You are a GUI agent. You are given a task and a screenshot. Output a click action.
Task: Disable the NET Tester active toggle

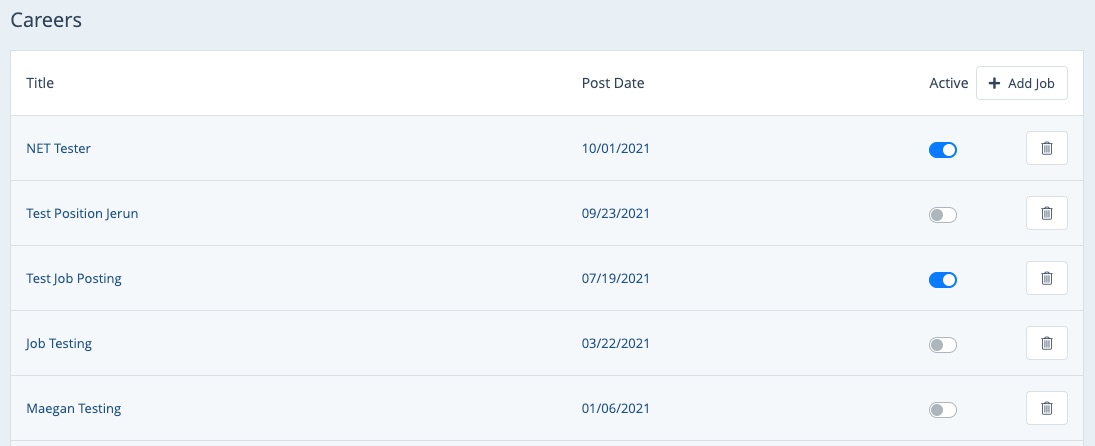click(x=943, y=150)
